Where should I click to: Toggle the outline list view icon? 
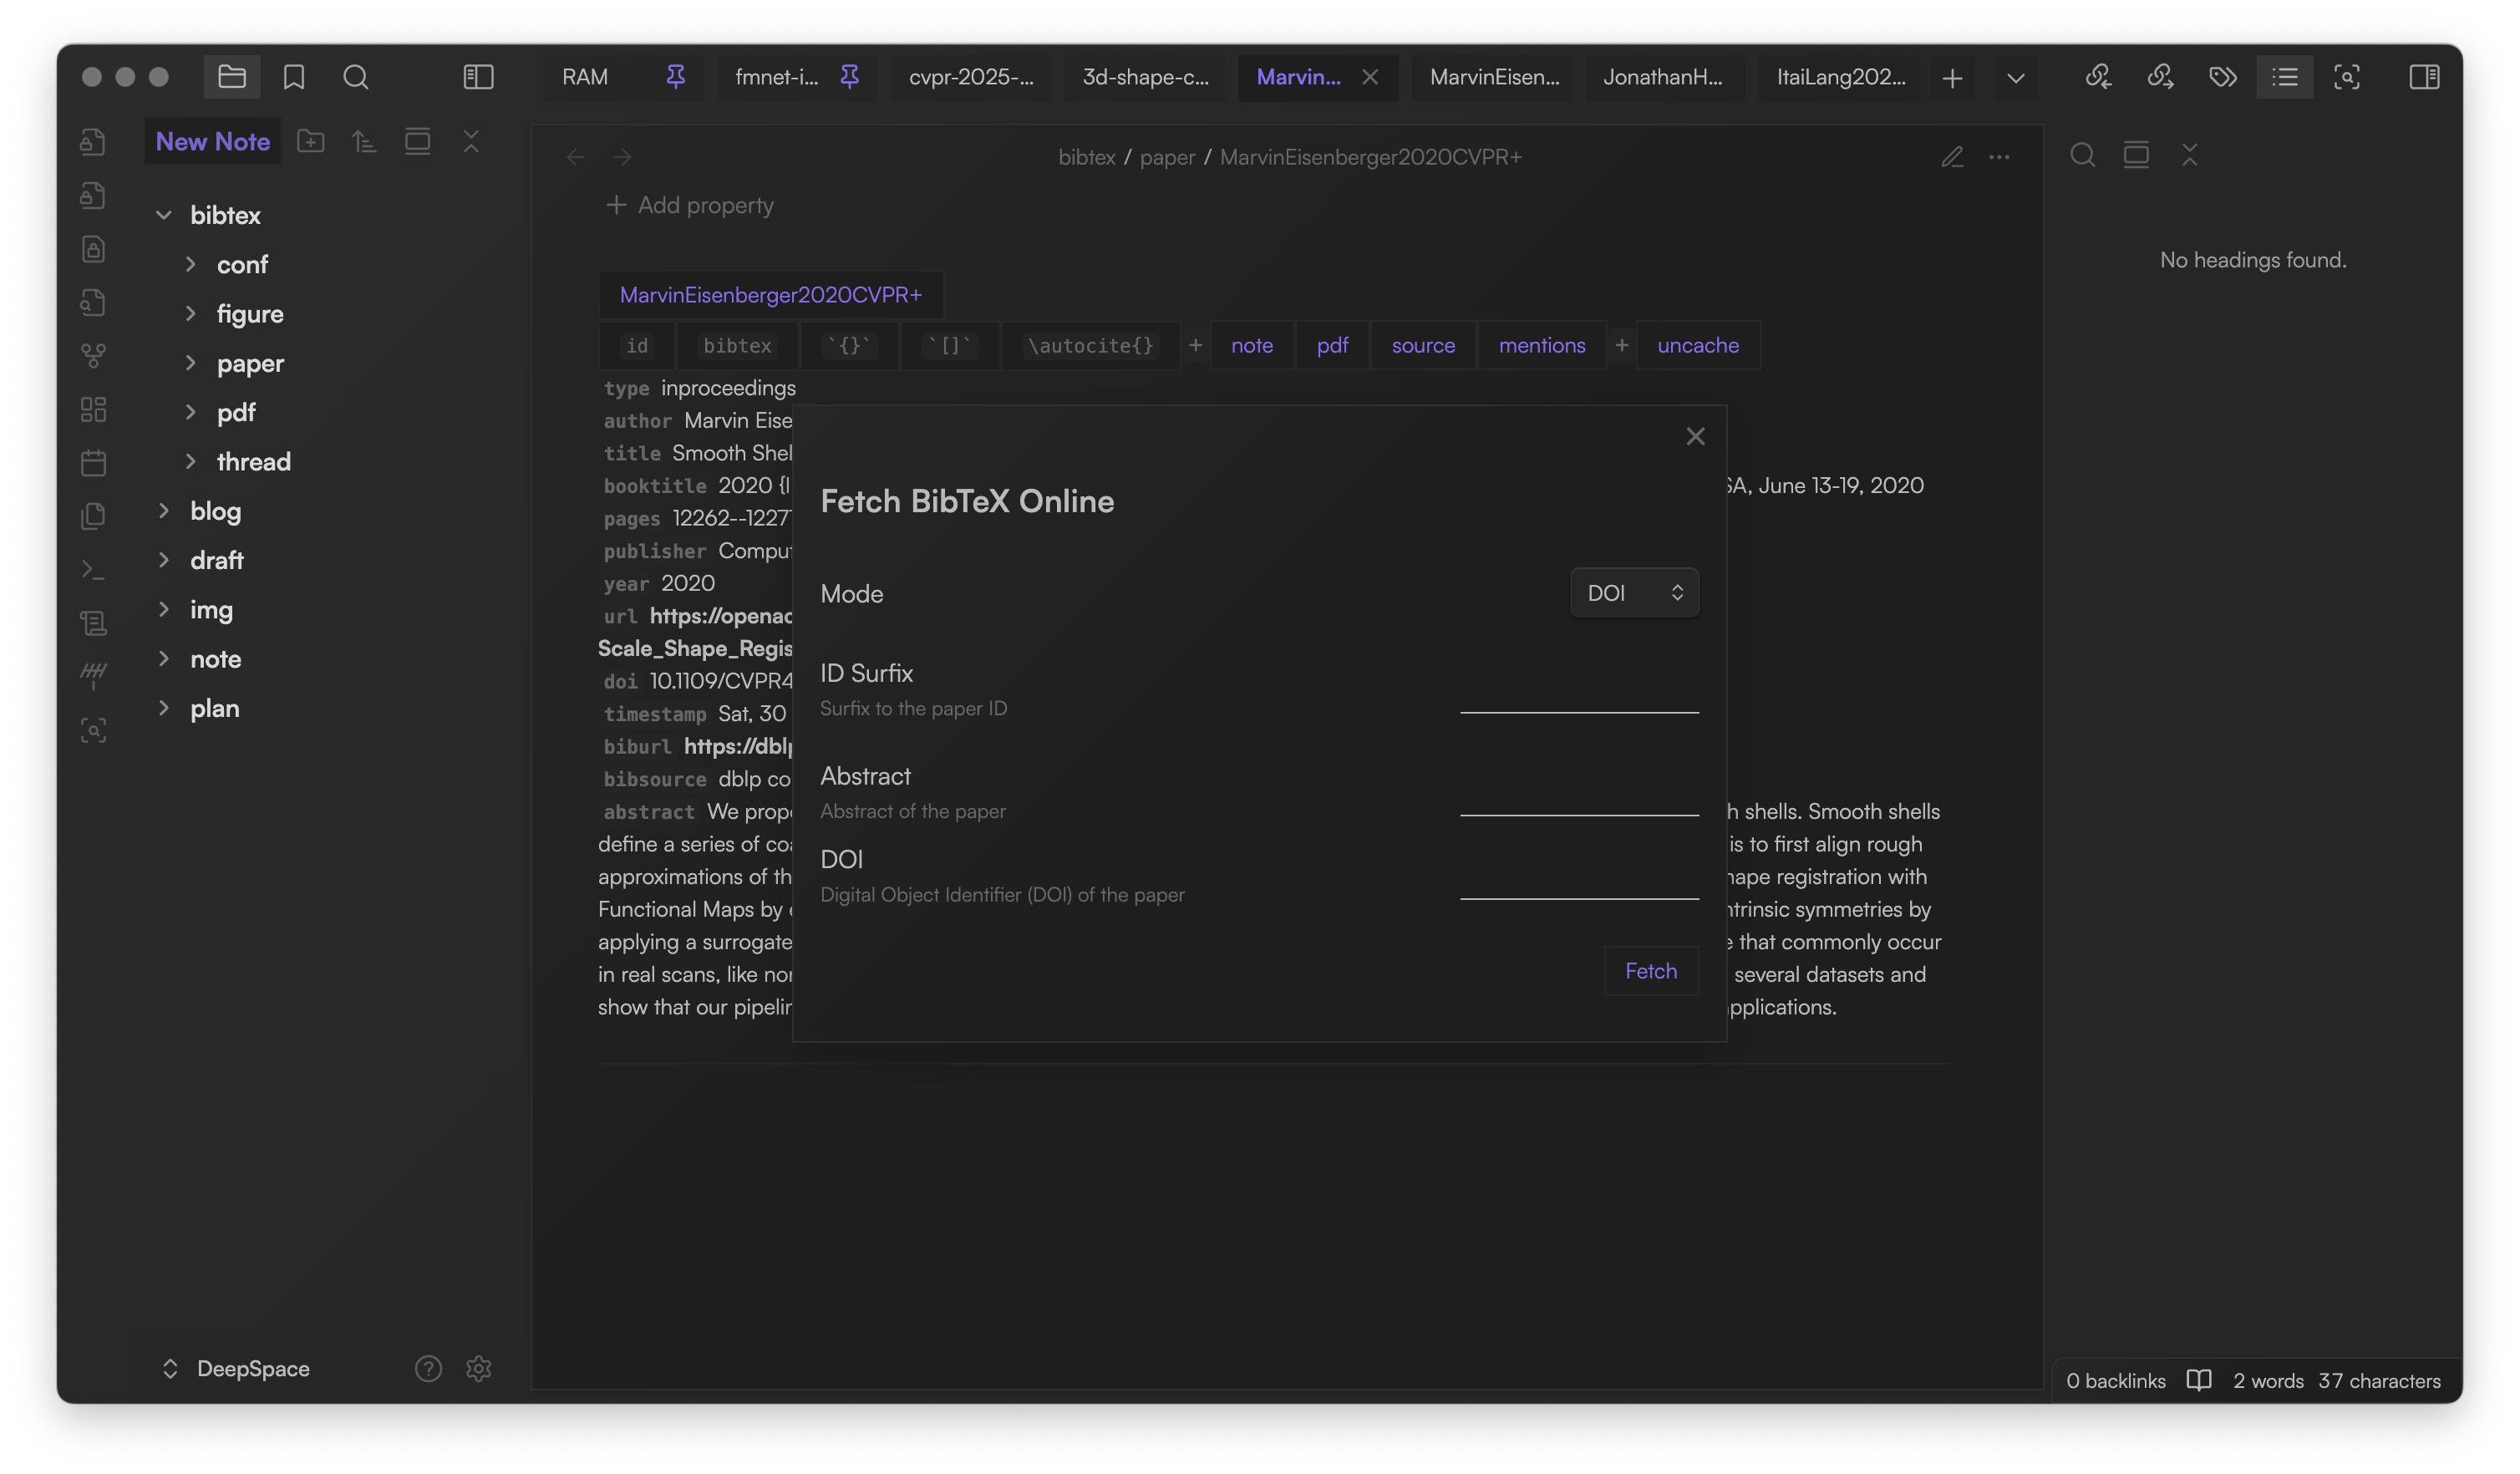pos(2284,77)
